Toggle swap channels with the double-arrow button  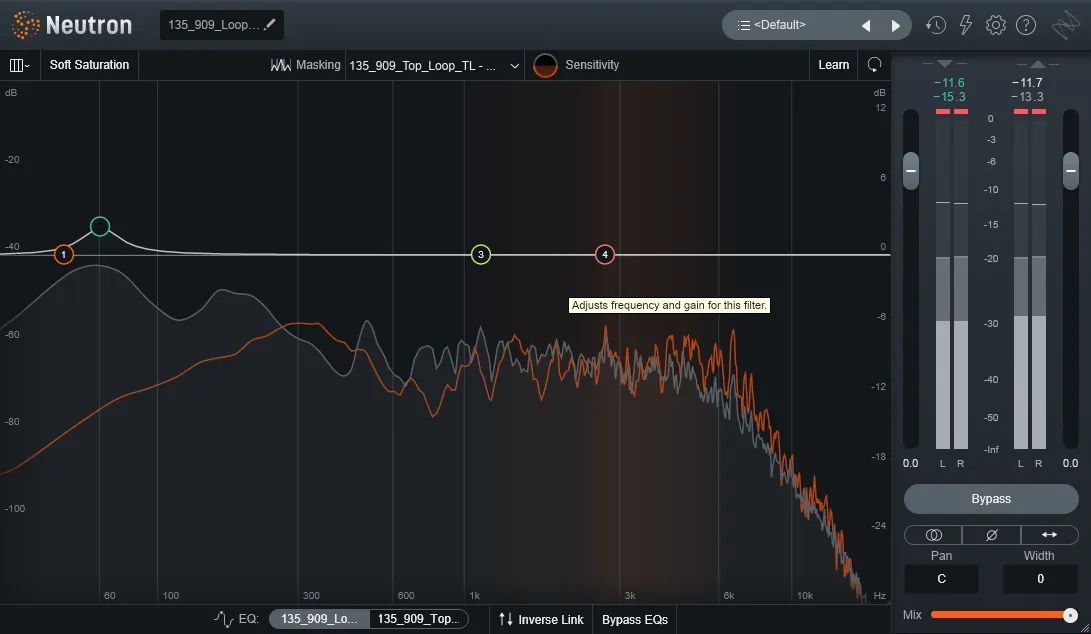[1049, 535]
